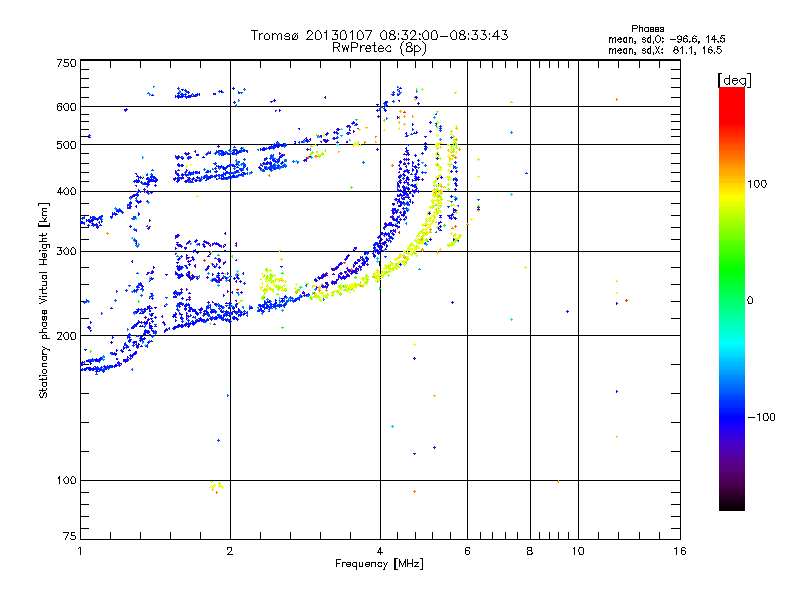The height and width of the screenshot is (600, 800).
Task: Click the x-axis '8' tick label
Action: click(x=530, y=551)
